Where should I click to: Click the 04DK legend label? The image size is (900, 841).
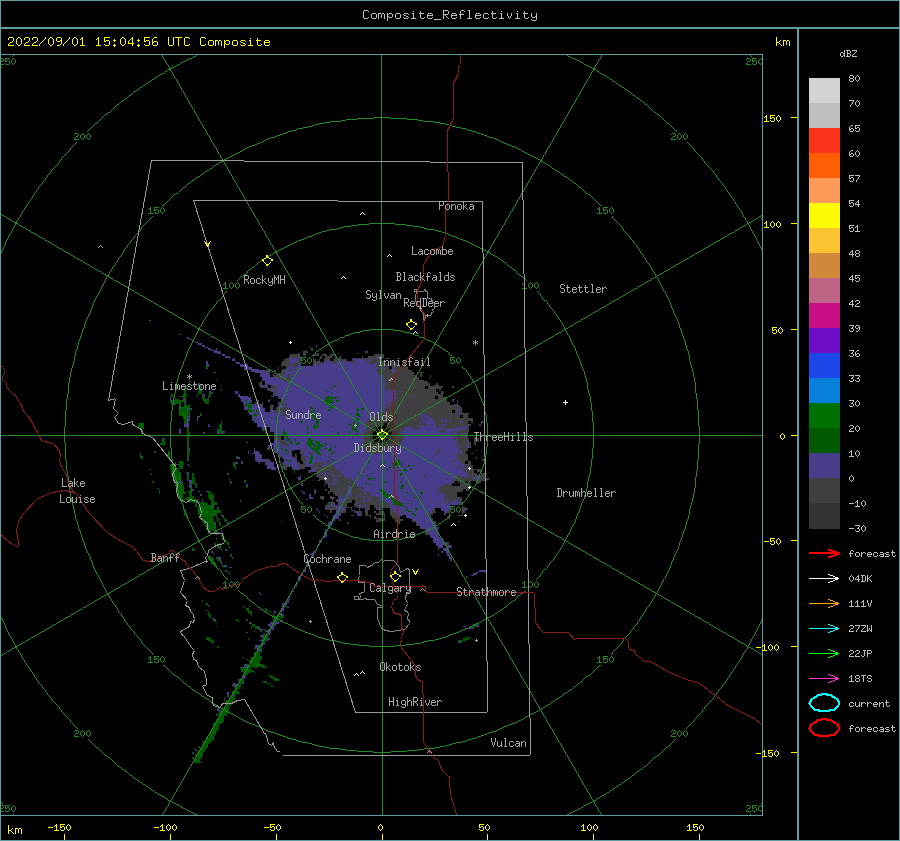coord(860,579)
